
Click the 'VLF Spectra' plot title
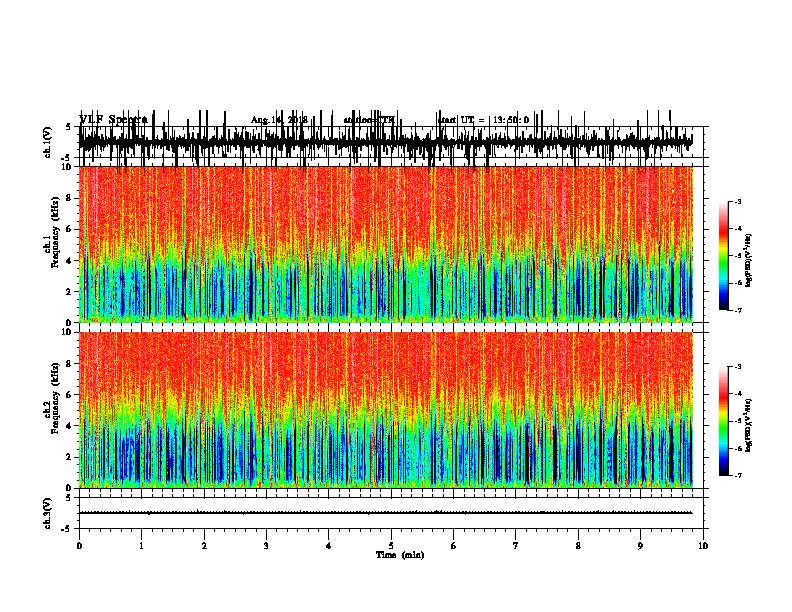113,120
